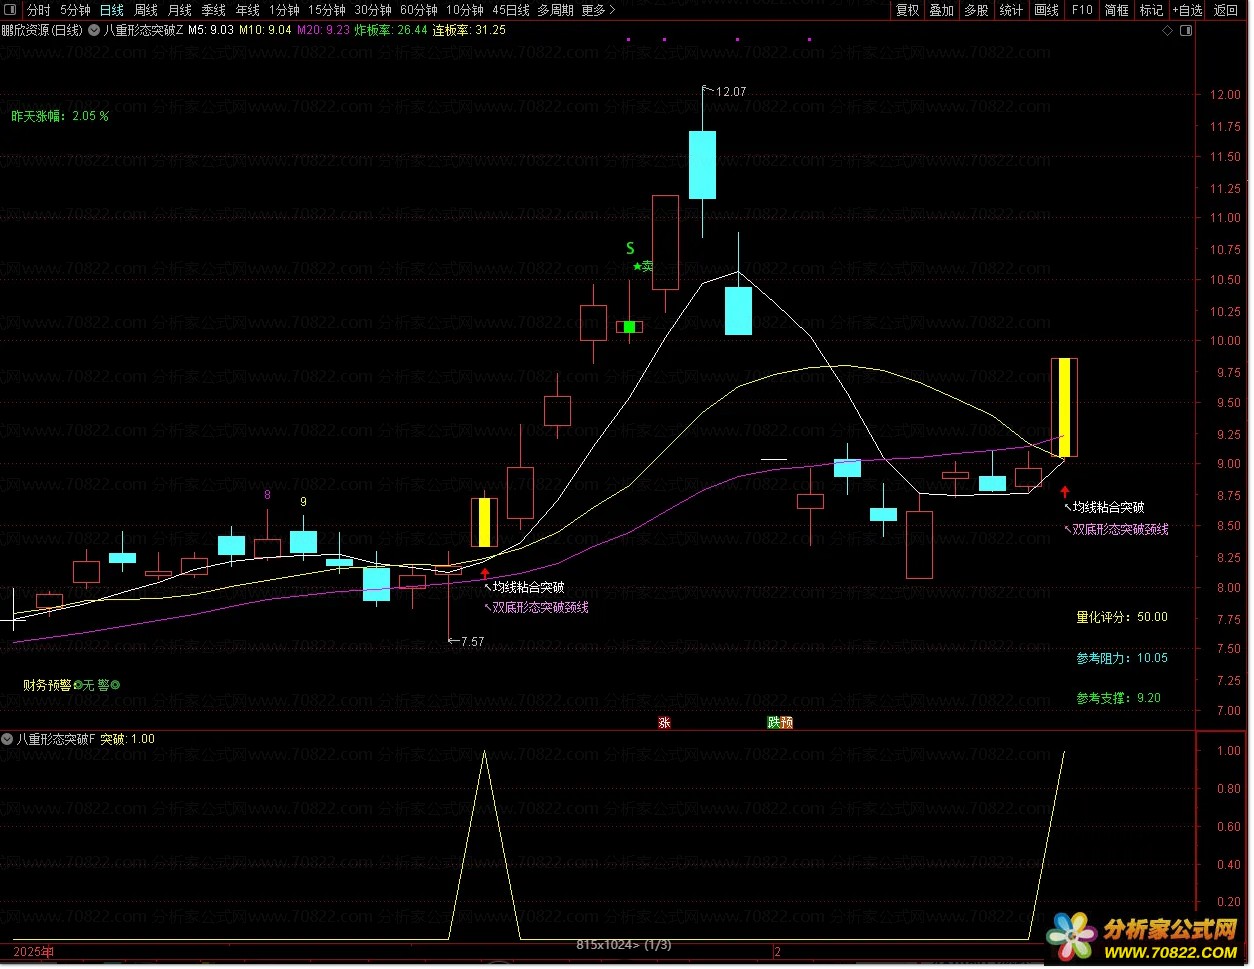Click the 财务预警 无警 status
Image resolution: width=1254 pixels, height=969 pixels.
coord(72,685)
